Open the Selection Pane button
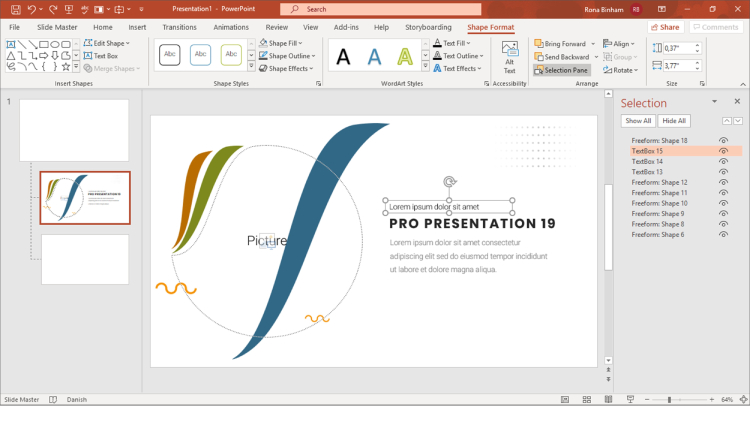 (x=562, y=70)
